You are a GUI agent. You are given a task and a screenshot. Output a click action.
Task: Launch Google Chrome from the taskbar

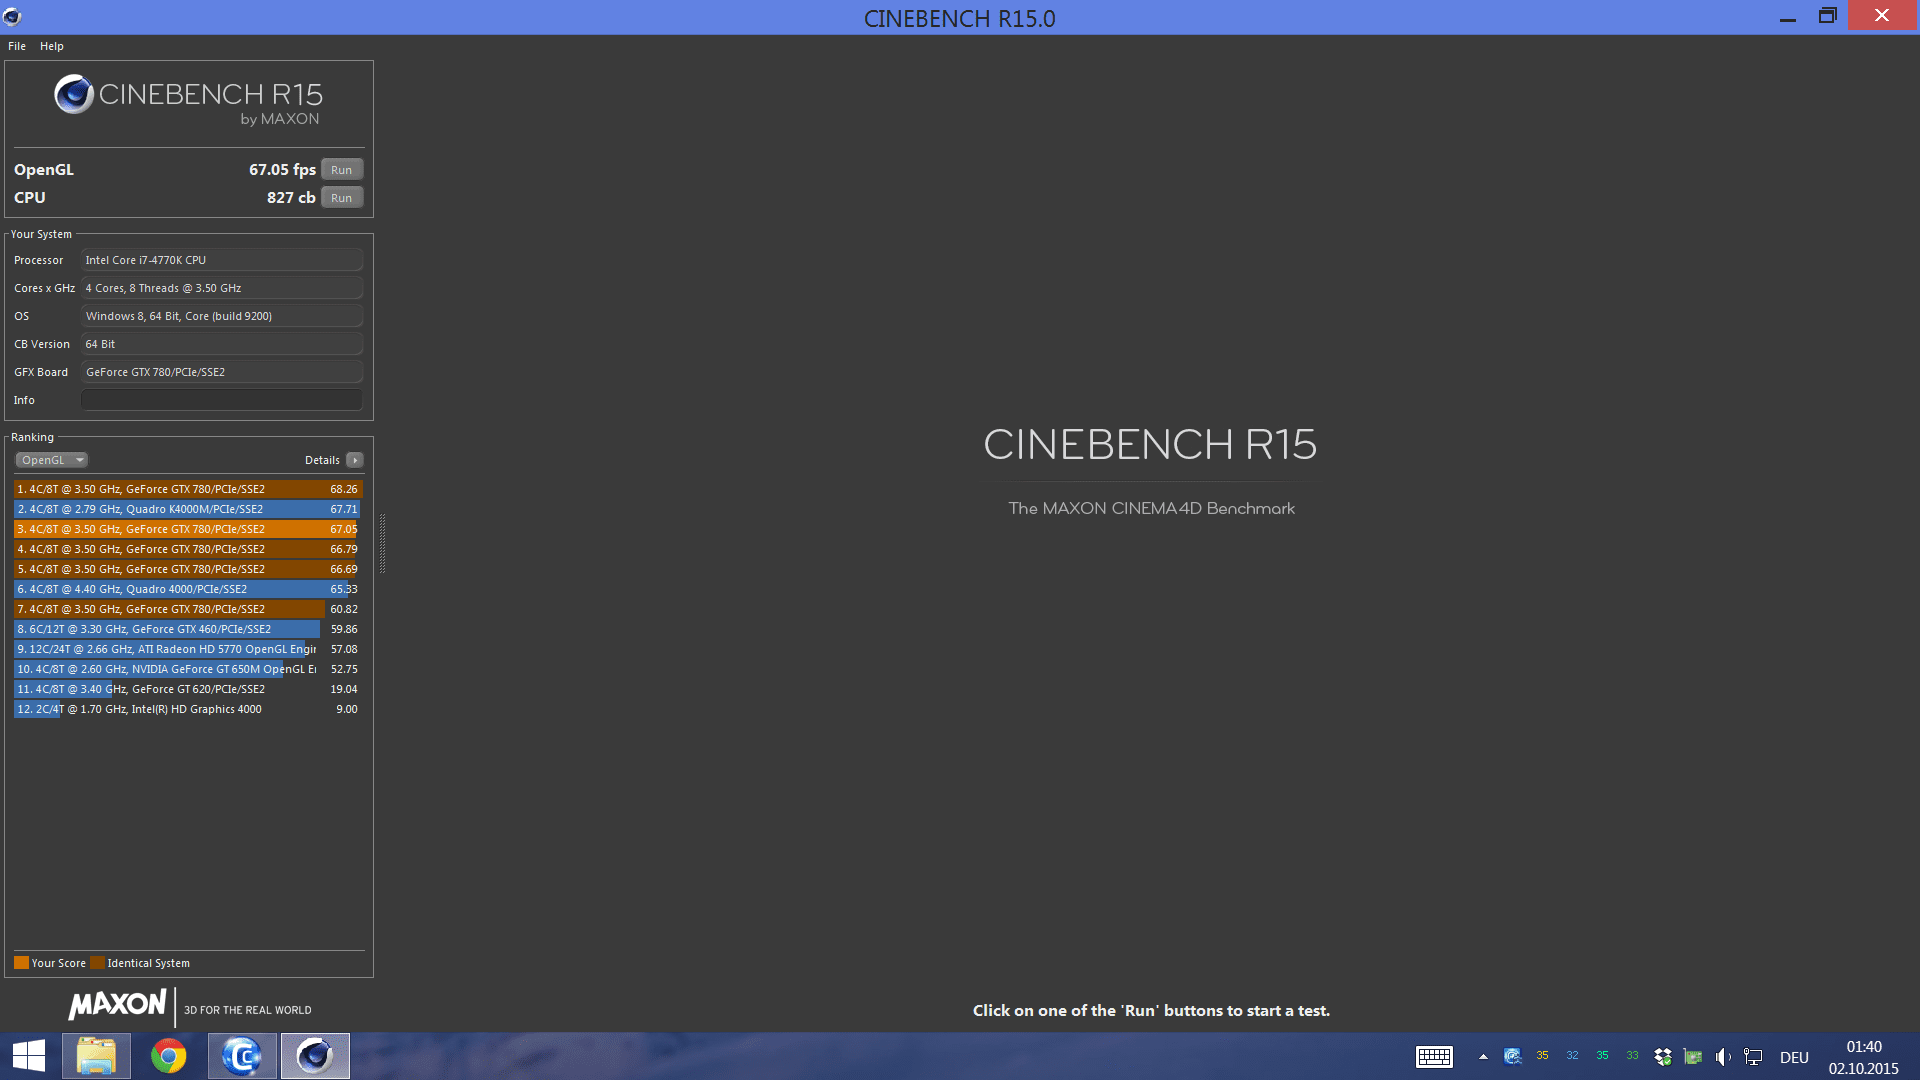[168, 1056]
